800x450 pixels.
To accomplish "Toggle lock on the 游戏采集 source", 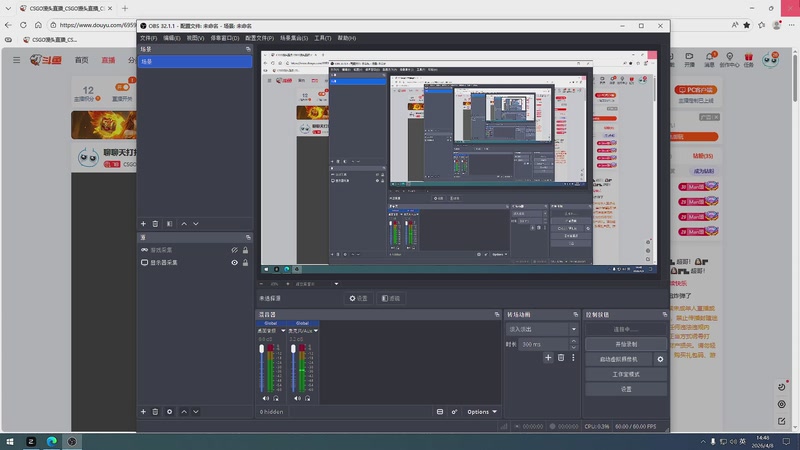I will point(245,250).
